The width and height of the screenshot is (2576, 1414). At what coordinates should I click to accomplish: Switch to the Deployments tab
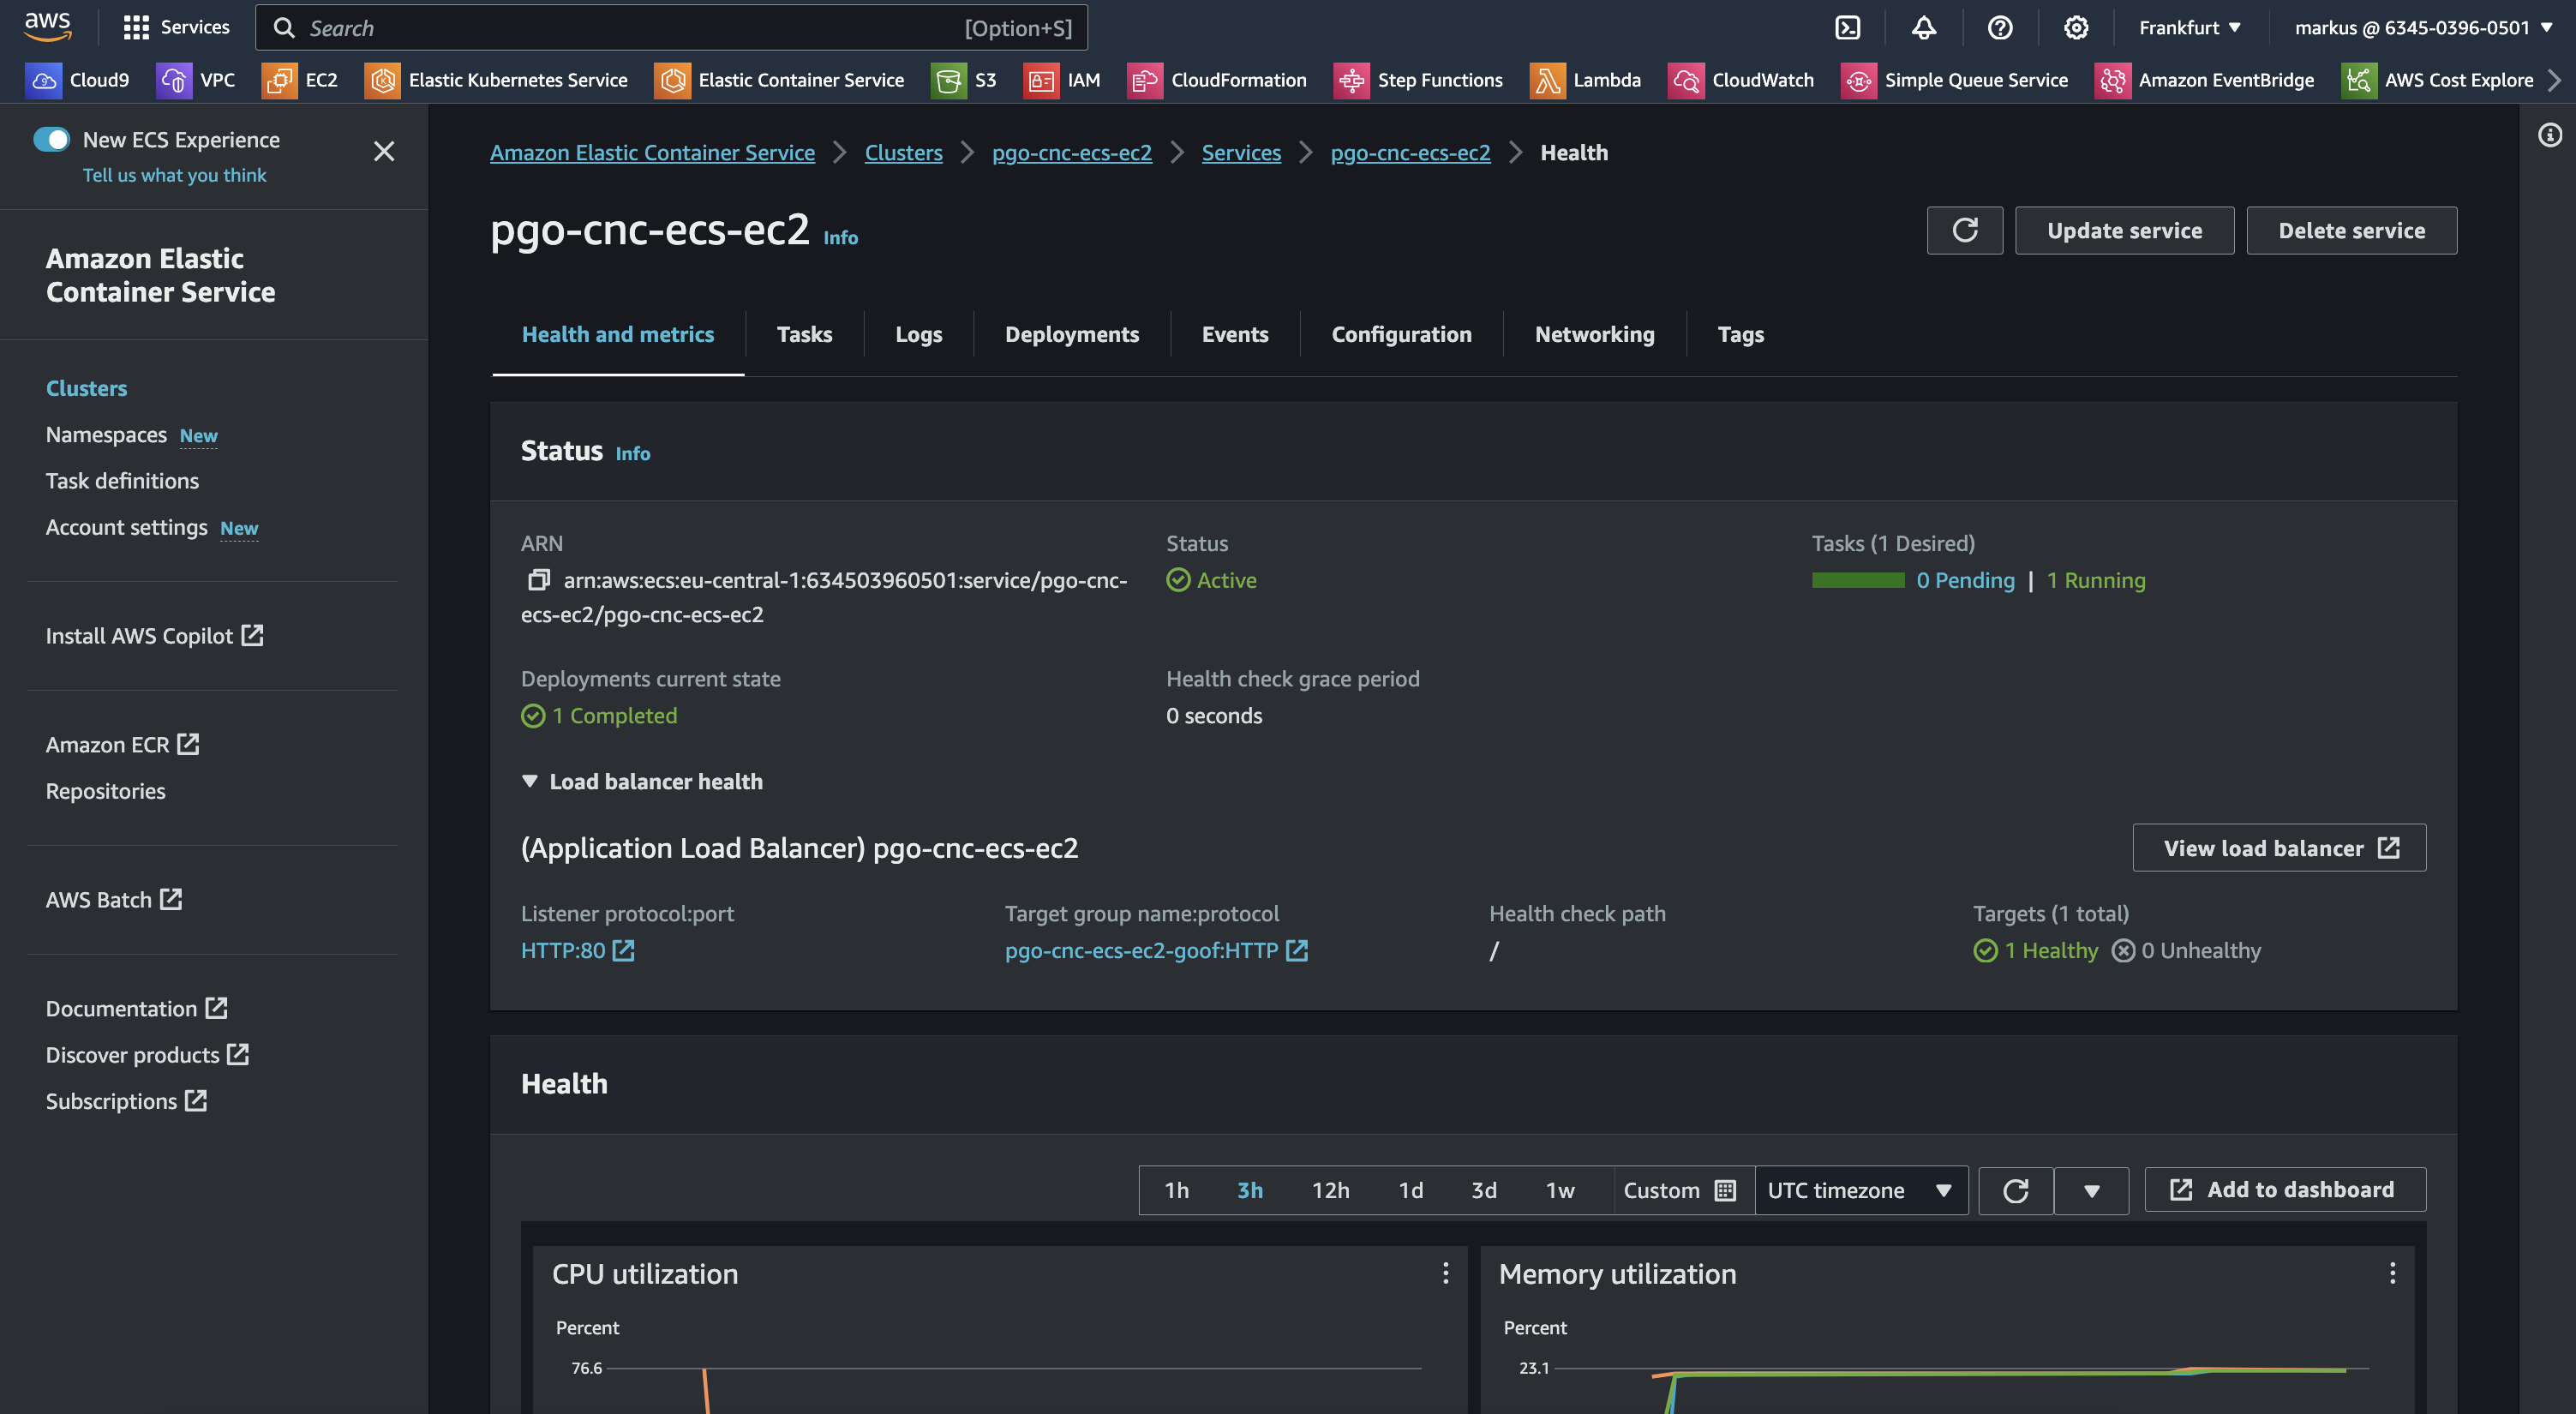pos(1071,334)
